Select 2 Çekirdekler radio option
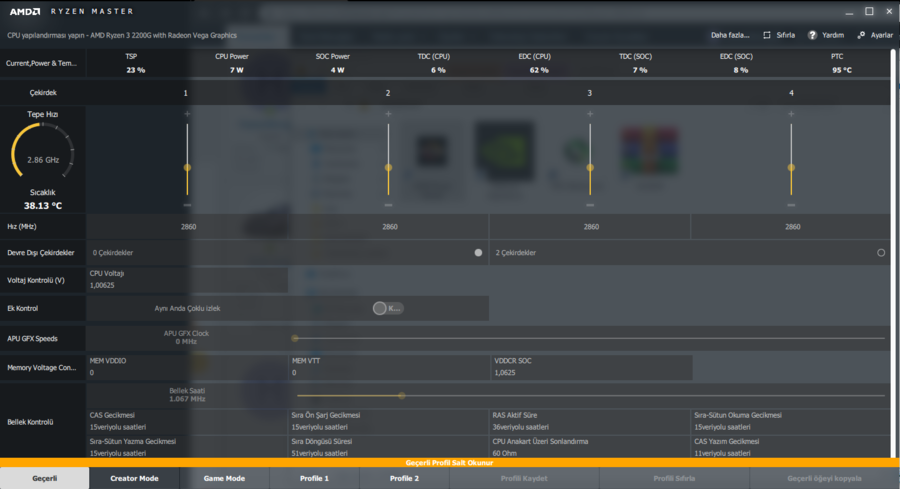Screen dimensions: 900x489 pos(881,253)
